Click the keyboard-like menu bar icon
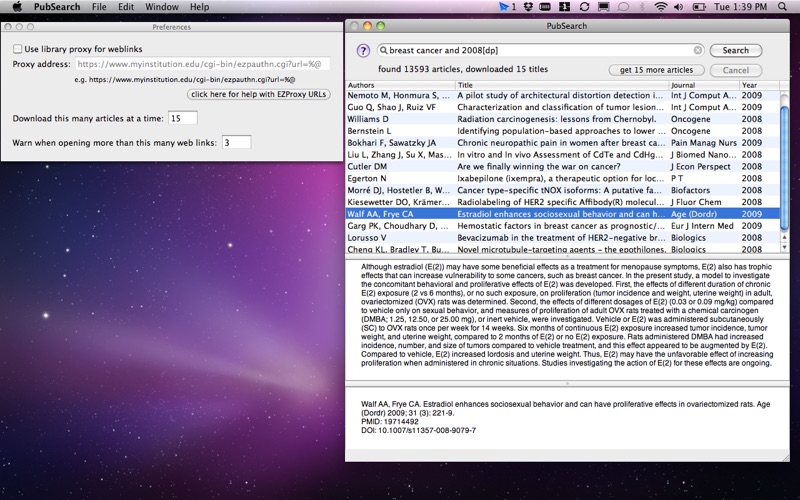Image resolution: width=800 pixels, height=500 pixels. (x=545, y=7)
